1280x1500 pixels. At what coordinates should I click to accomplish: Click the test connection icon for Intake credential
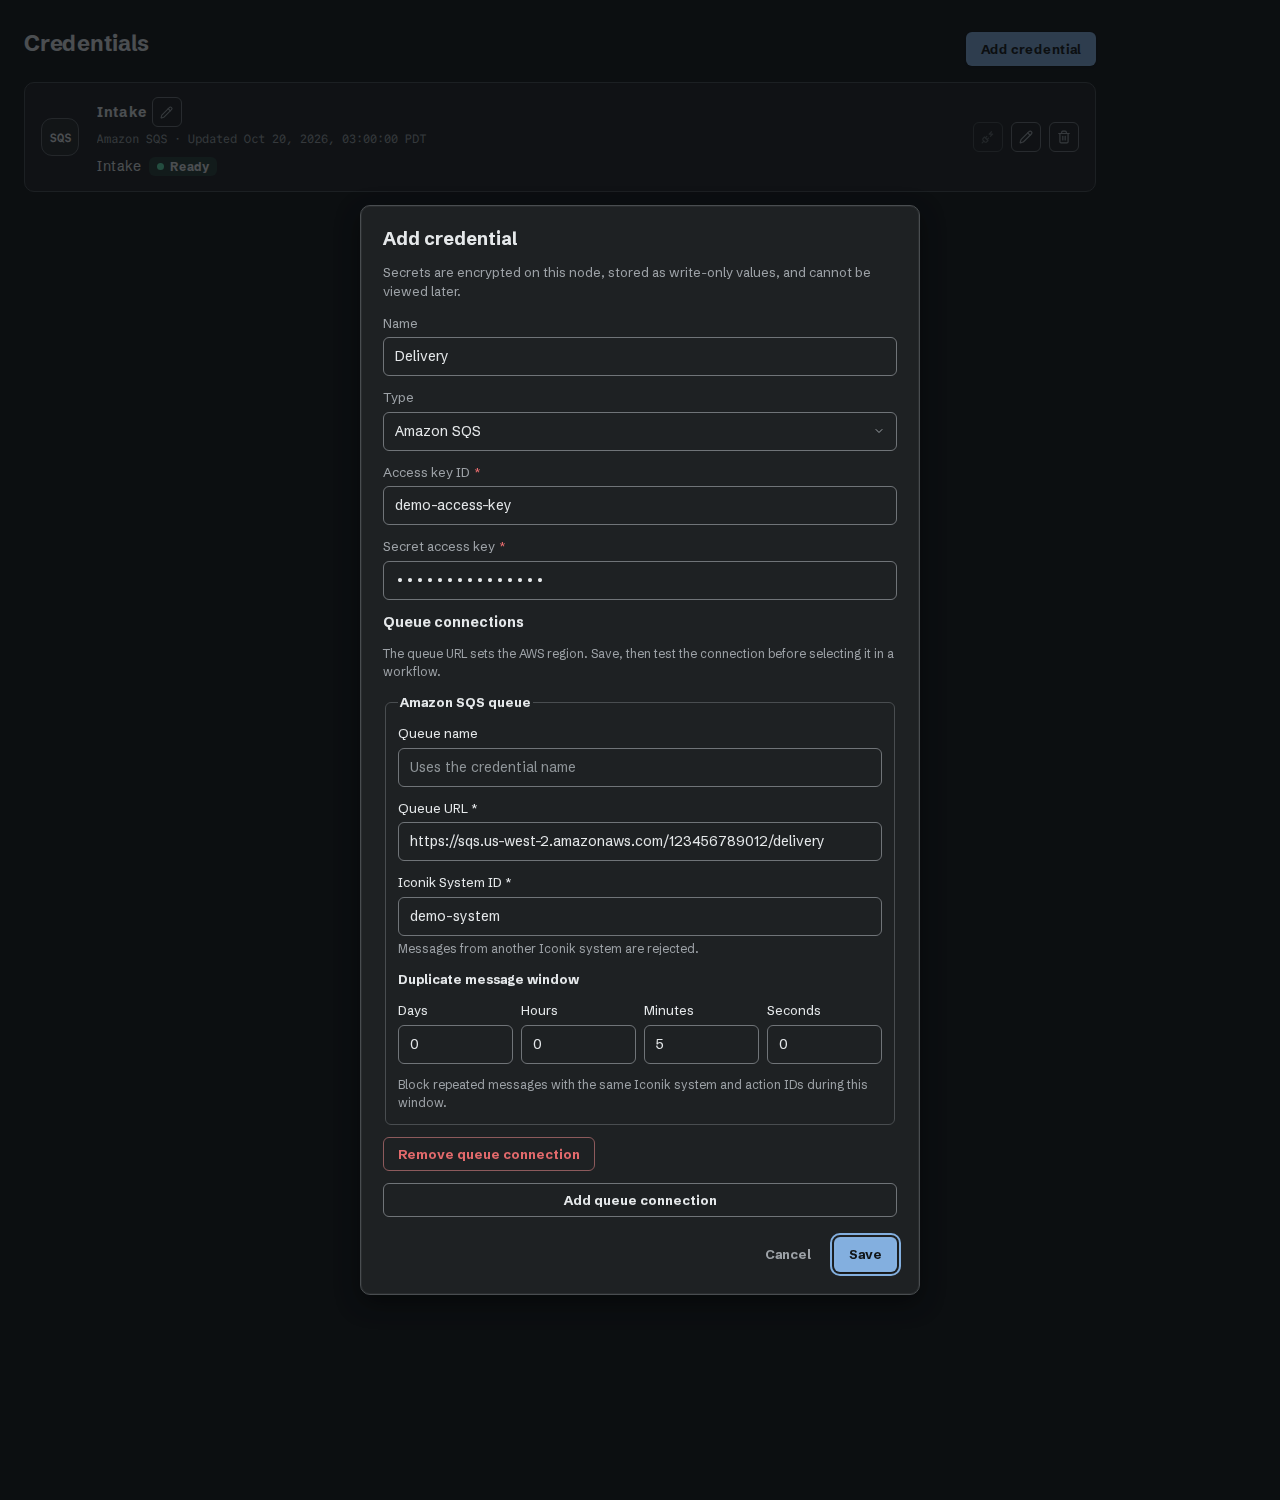click(x=988, y=137)
